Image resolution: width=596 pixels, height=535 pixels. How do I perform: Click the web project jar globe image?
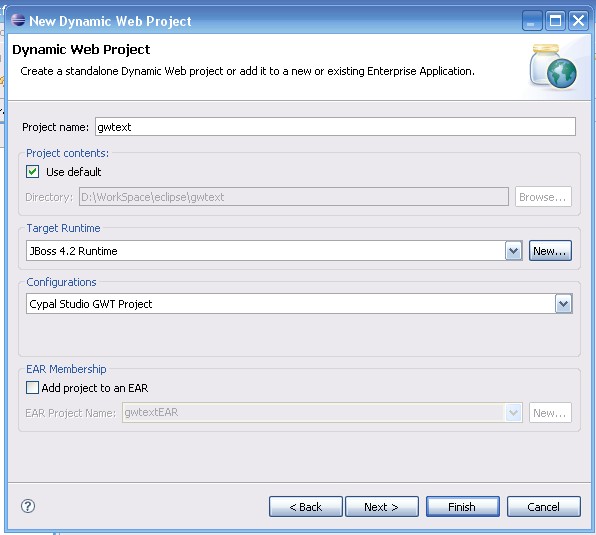tap(553, 66)
